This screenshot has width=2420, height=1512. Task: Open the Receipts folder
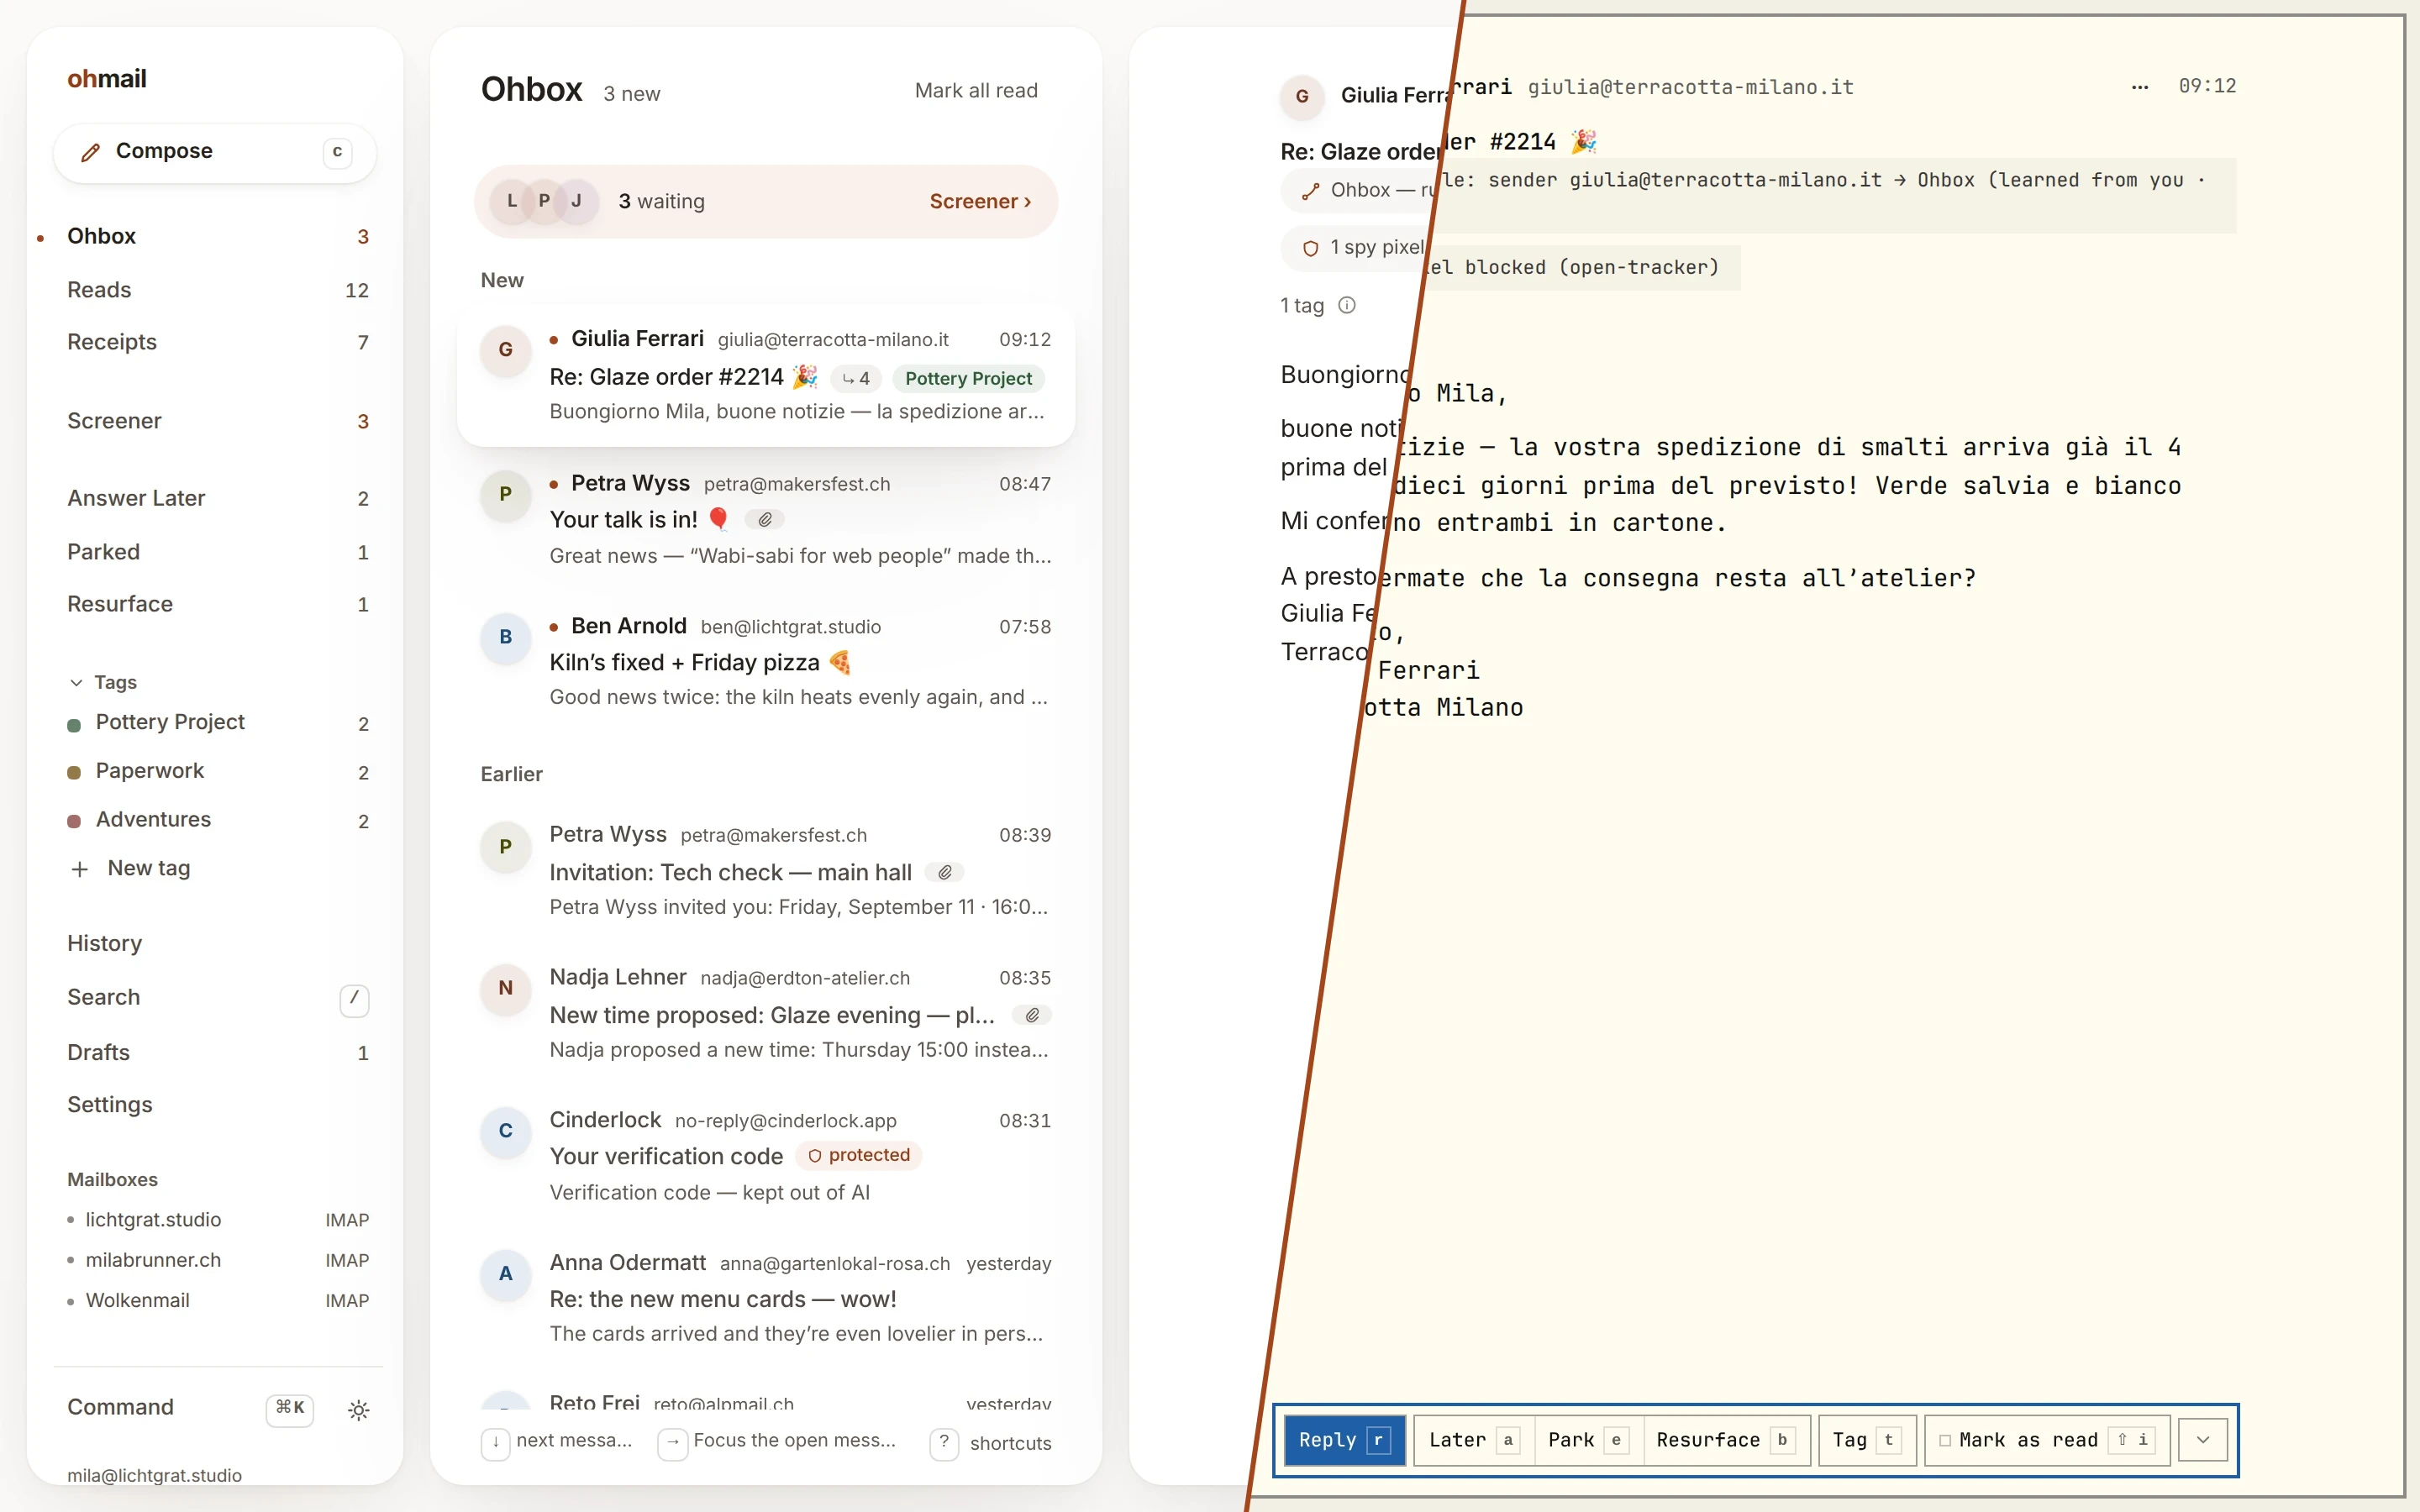pyautogui.click(x=218, y=342)
